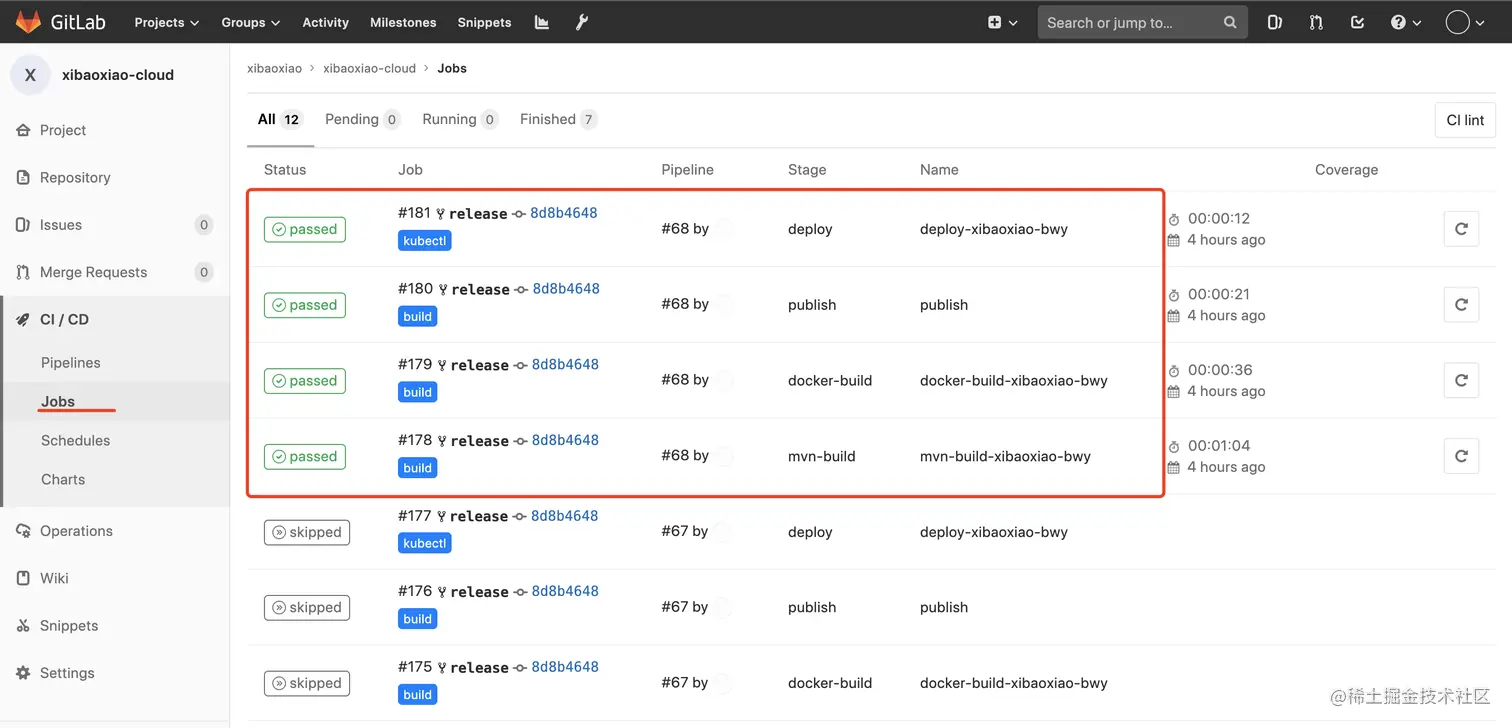This screenshot has width=1512, height=728.
Task: Open the issues icon in top bar
Action: click(x=1275, y=22)
